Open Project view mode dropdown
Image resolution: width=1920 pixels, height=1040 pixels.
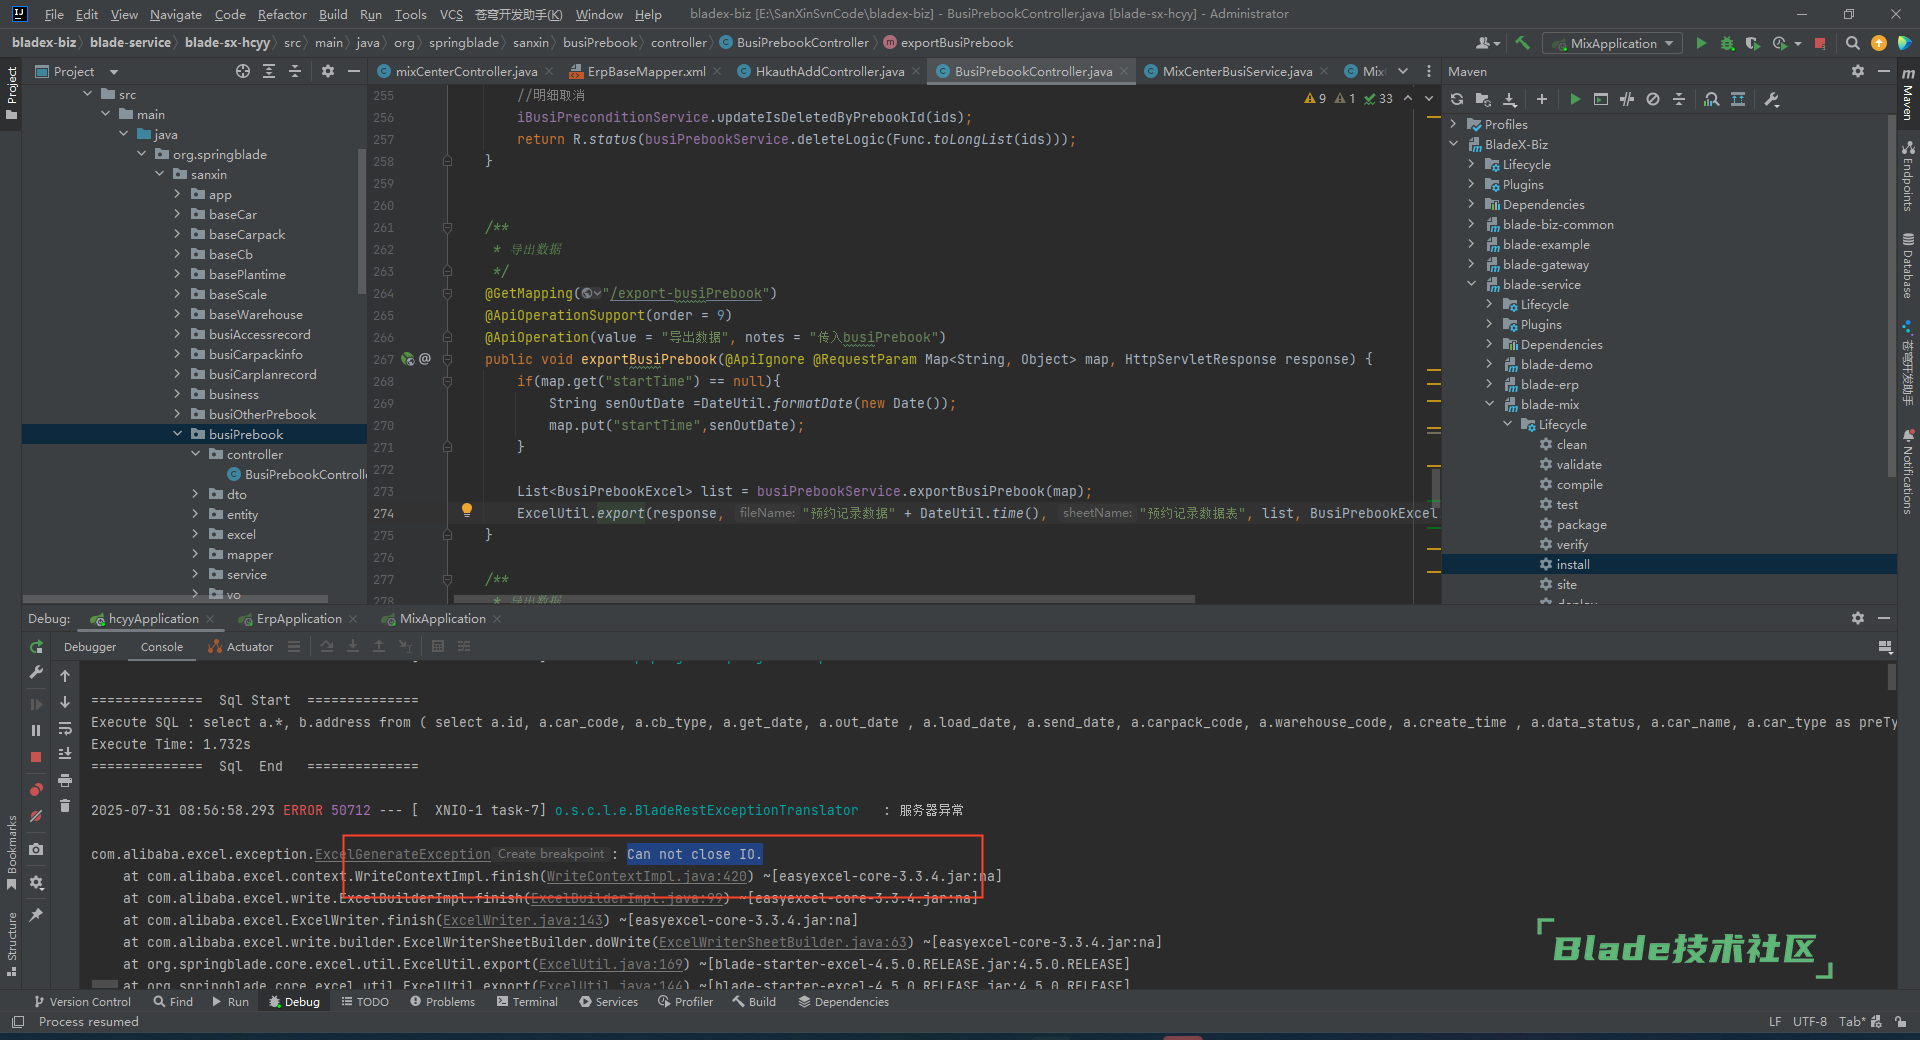coord(114,72)
